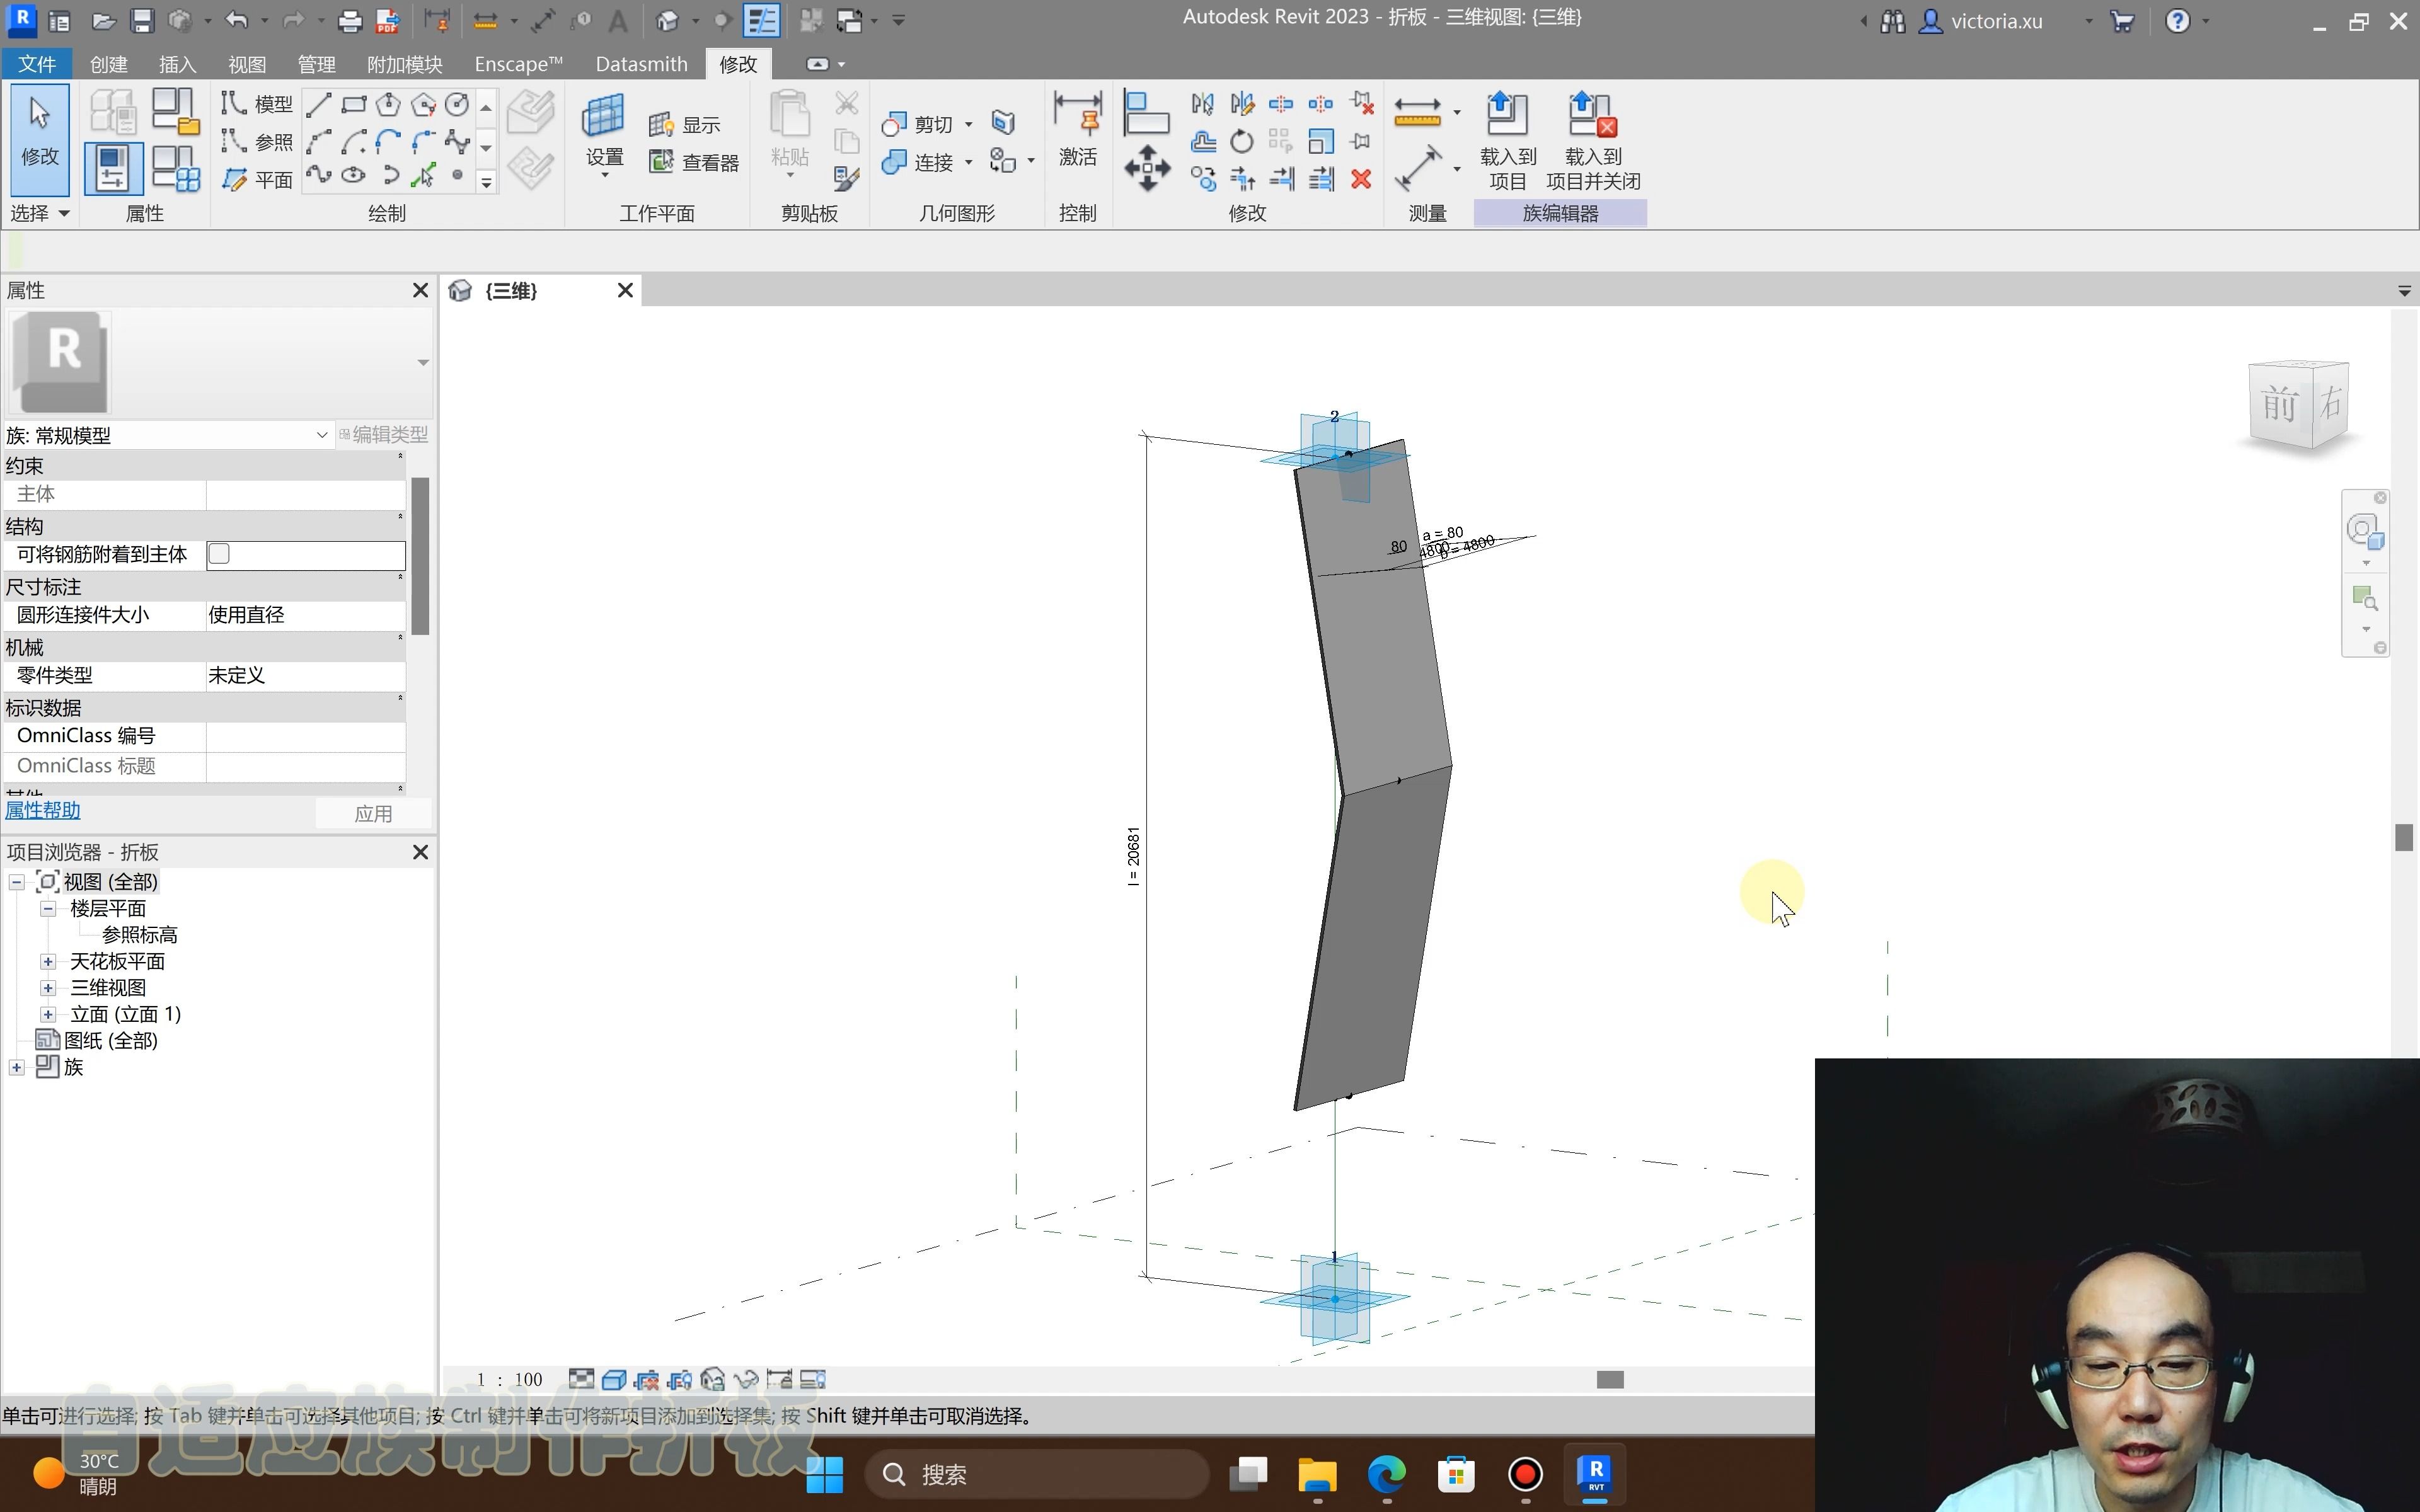Click the Front (前) face of ViewCube

pos(2279,405)
